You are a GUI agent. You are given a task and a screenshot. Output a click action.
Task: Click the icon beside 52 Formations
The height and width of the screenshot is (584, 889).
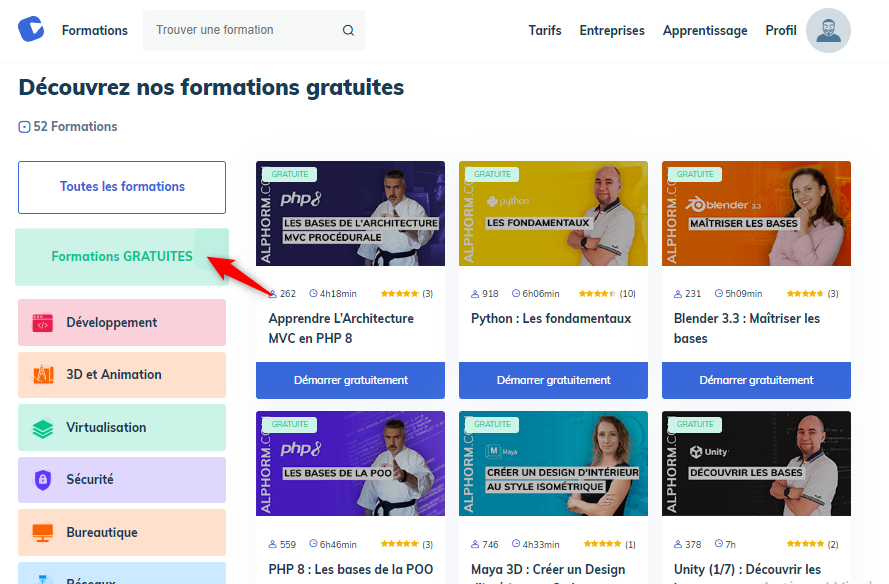[24, 127]
